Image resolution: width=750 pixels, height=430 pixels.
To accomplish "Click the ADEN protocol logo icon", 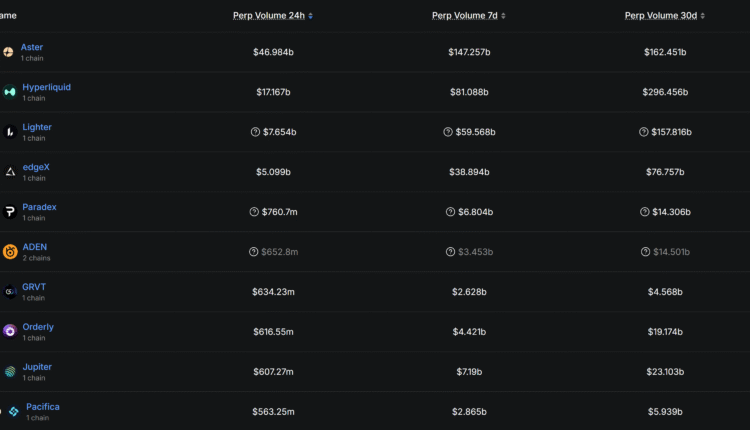I will (x=10, y=251).
